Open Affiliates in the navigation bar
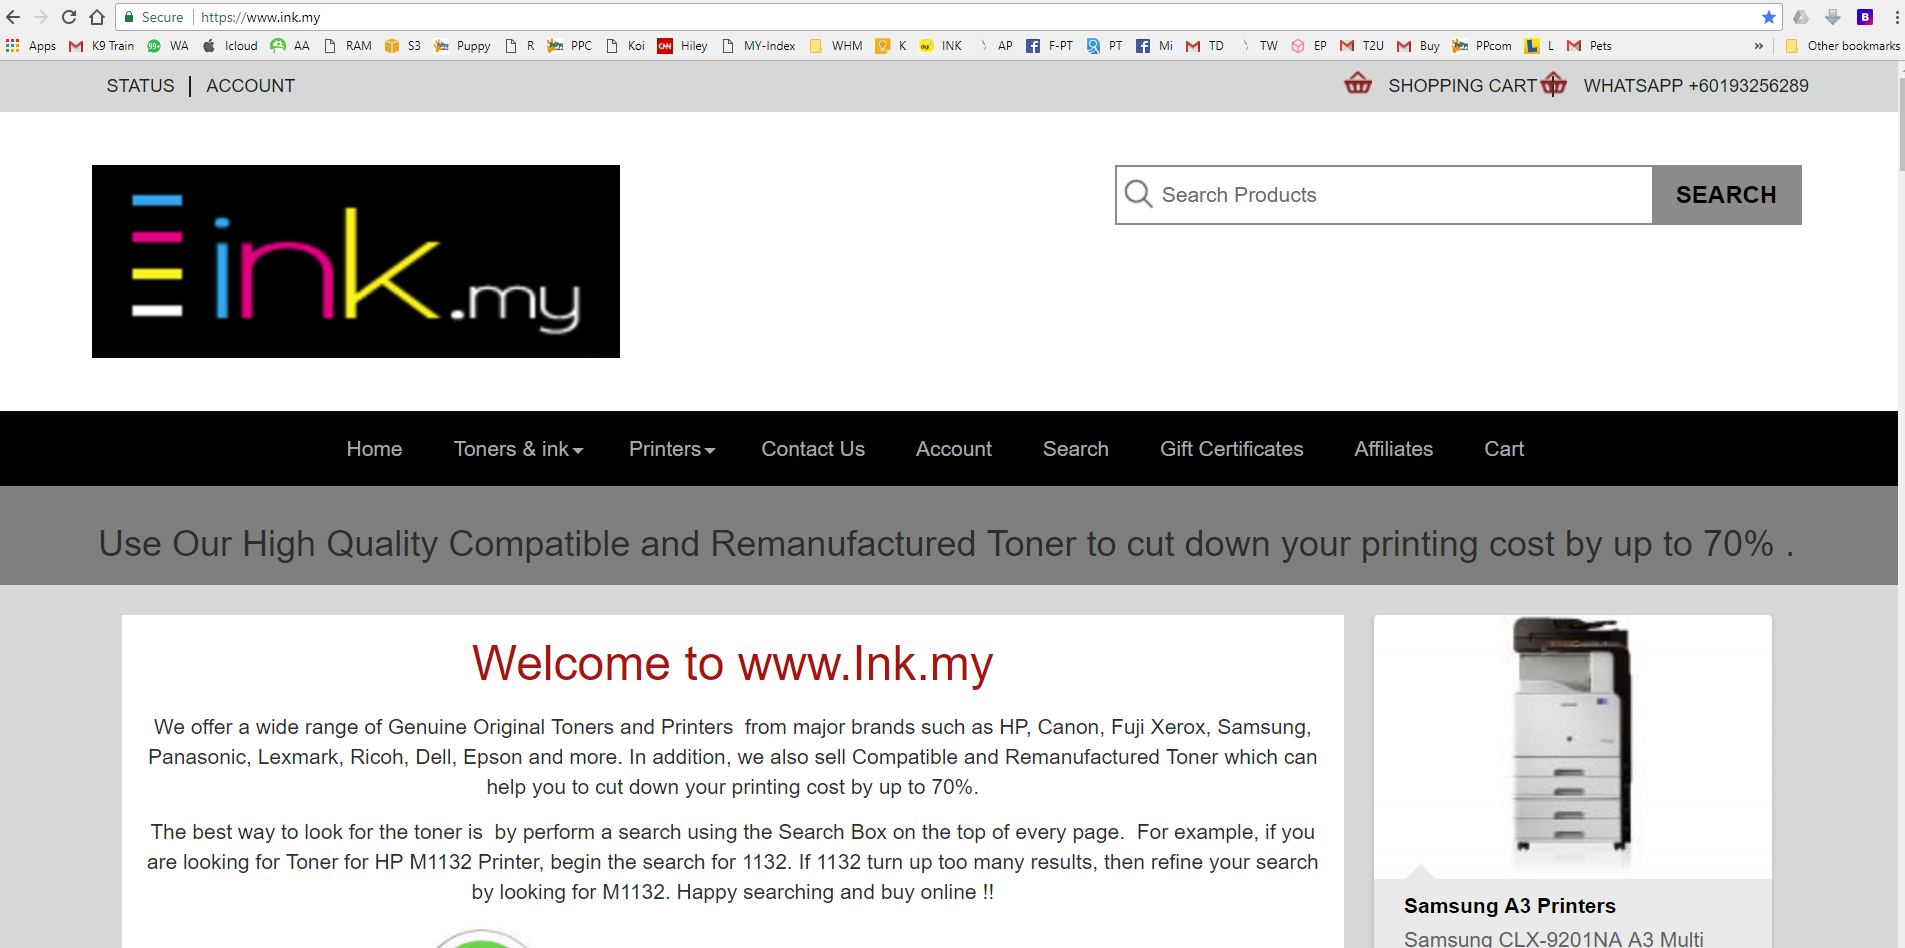 [1394, 449]
